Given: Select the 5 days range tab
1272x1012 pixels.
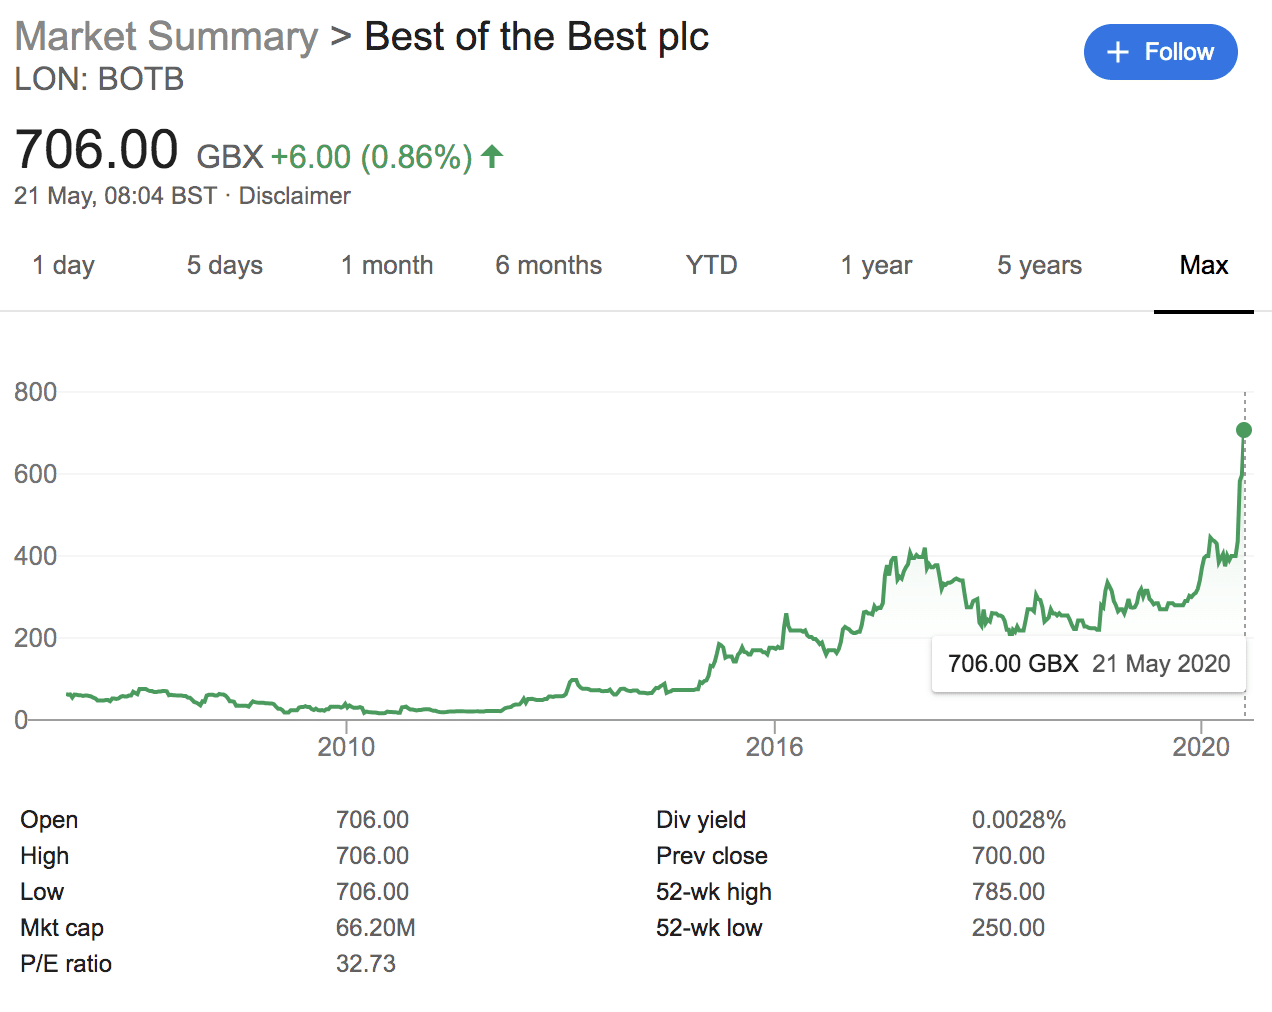Looking at the screenshot, I should [x=225, y=265].
